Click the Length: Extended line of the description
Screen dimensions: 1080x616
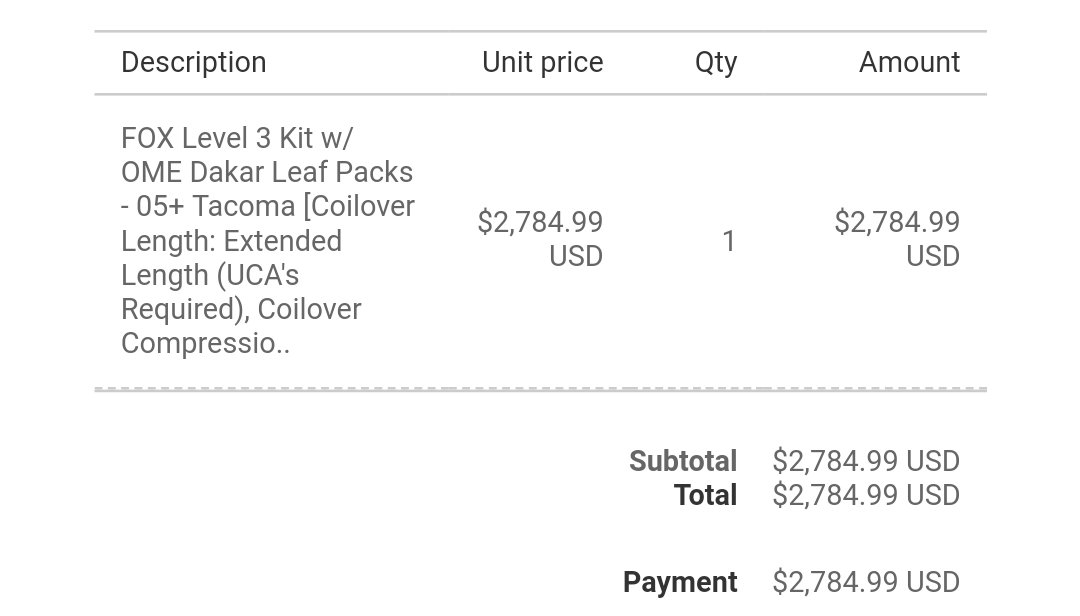coord(231,241)
